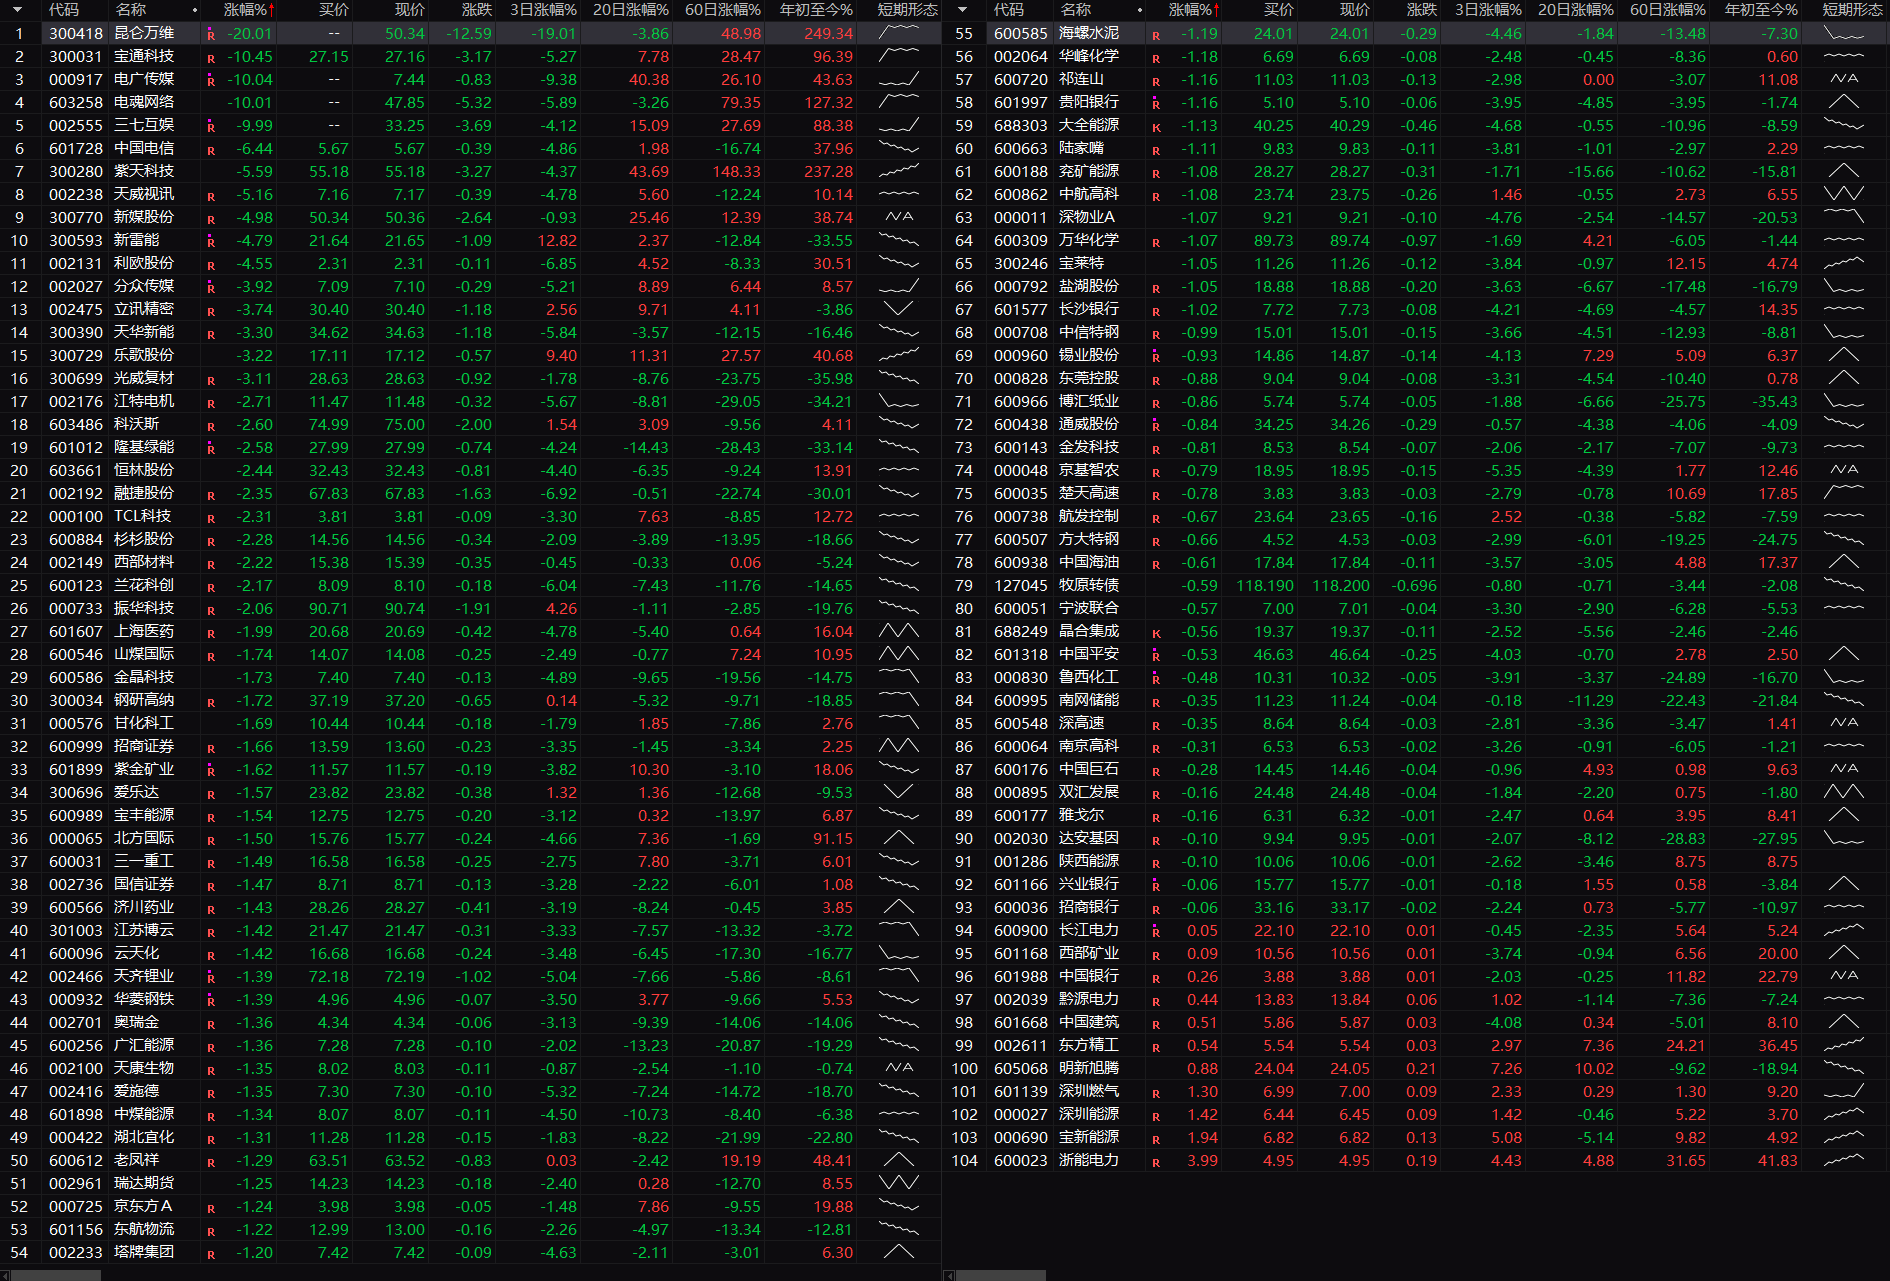1890x1281 pixels.
Task: Click the R marker beside TCL科技
Action: [x=211, y=518]
